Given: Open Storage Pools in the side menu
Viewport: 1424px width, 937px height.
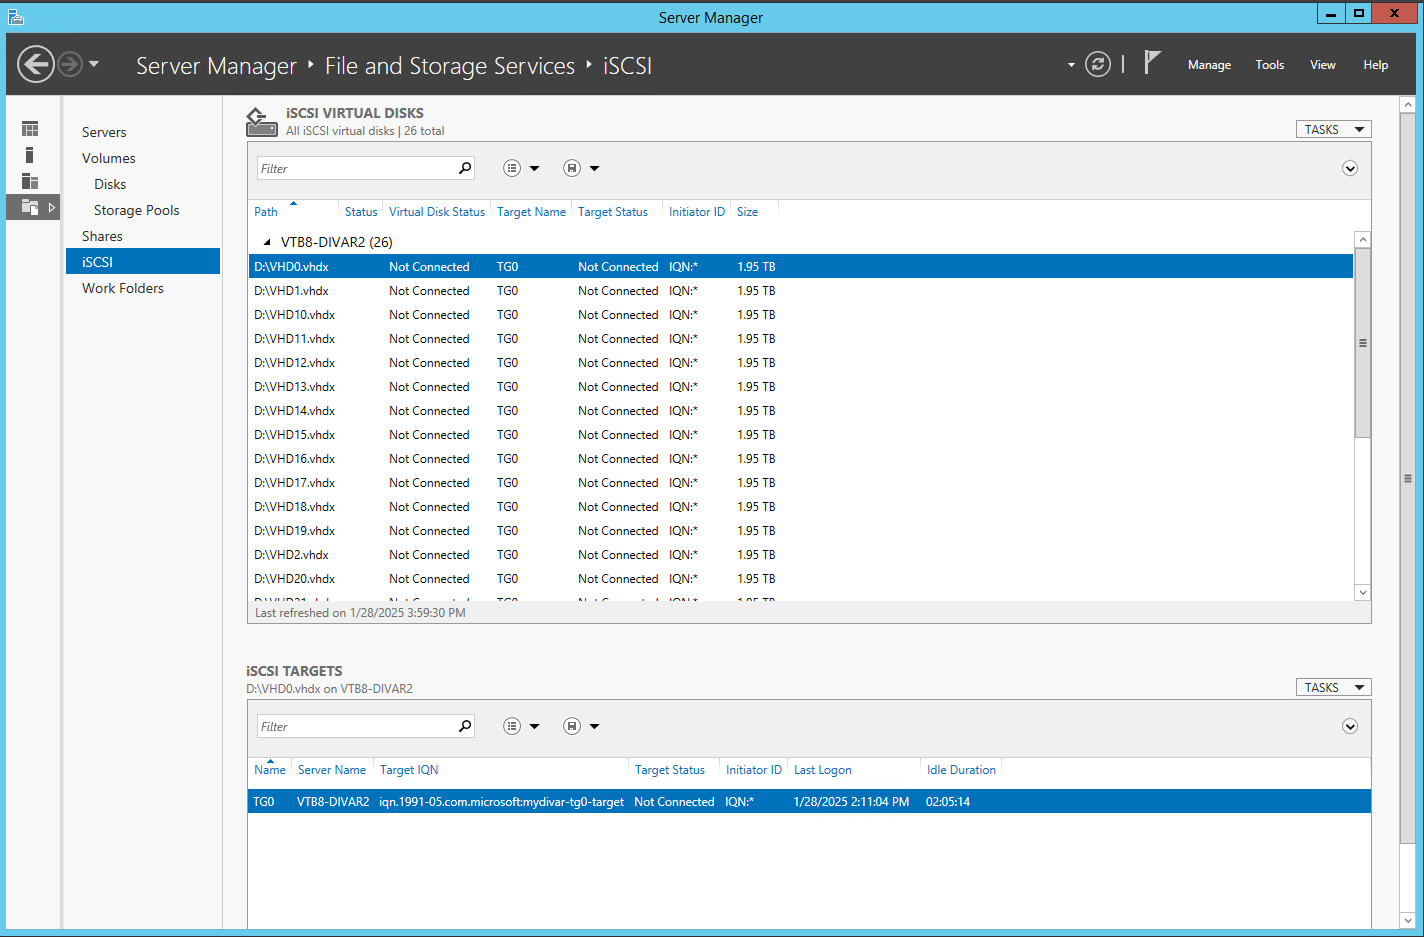Looking at the screenshot, I should click(137, 210).
